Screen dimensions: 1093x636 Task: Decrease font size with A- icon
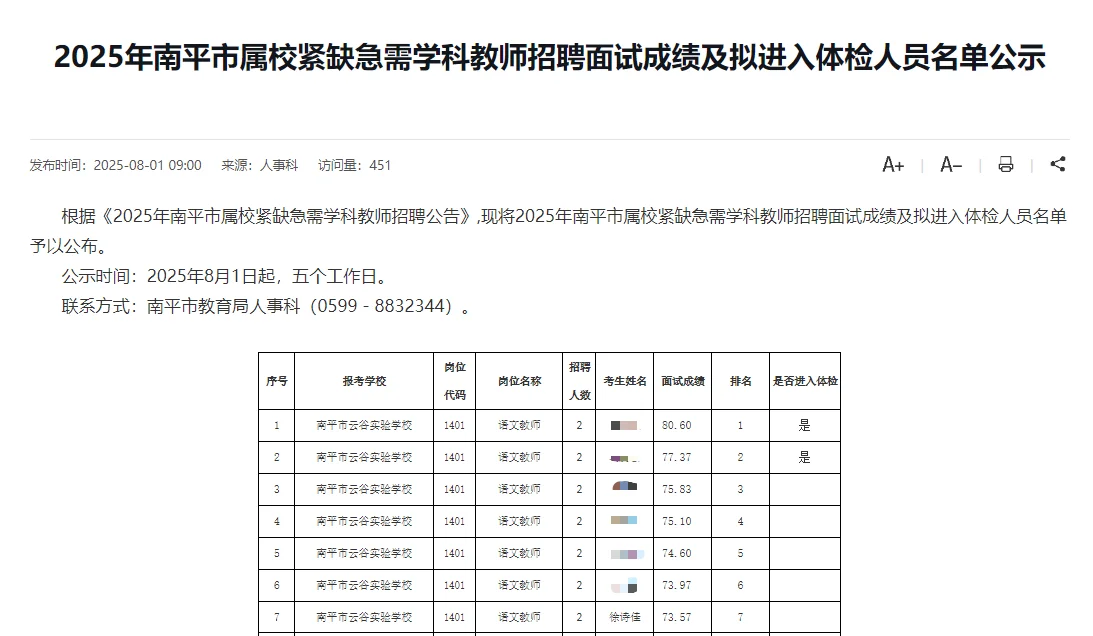coord(951,165)
